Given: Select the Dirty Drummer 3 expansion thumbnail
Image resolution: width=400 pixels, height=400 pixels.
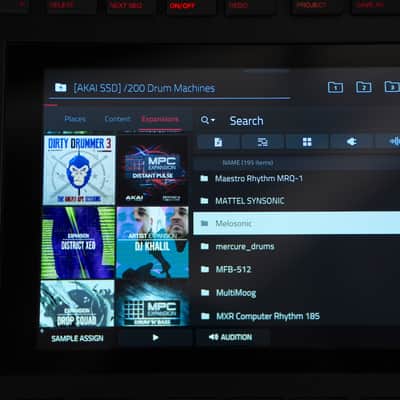Looking at the screenshot, I should 79,170.
